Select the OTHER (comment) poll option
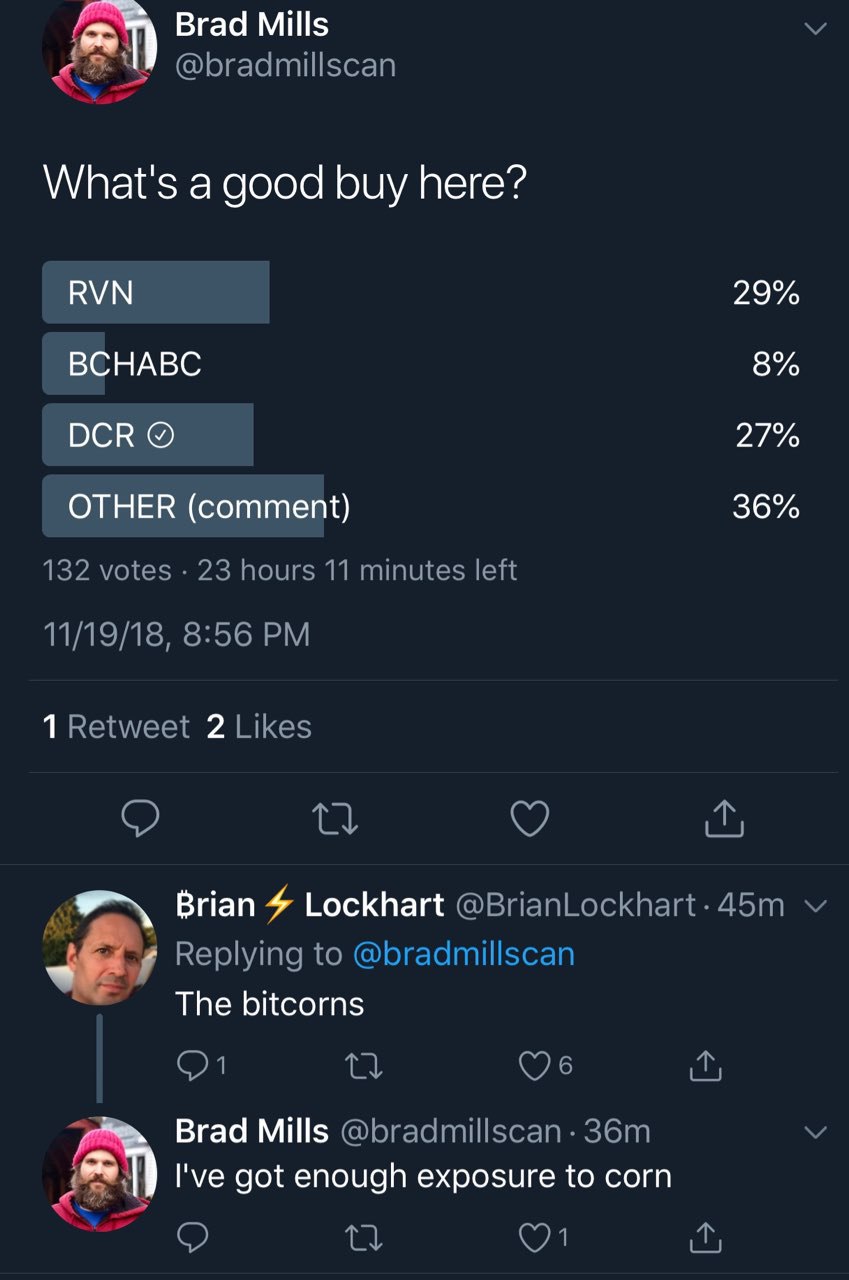 tap(421, 506)
